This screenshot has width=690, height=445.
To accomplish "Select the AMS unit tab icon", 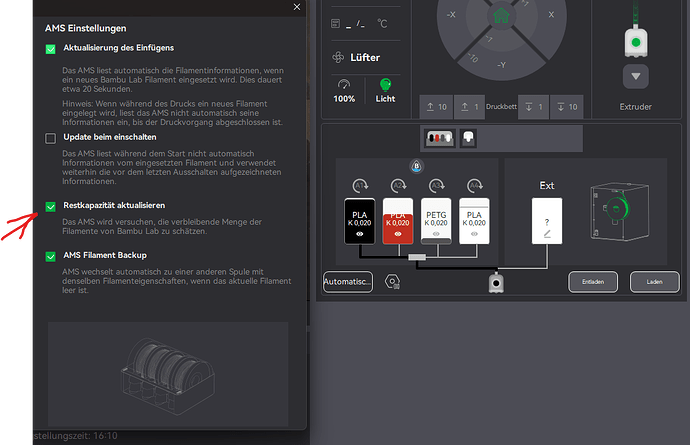I will [439, 138].
